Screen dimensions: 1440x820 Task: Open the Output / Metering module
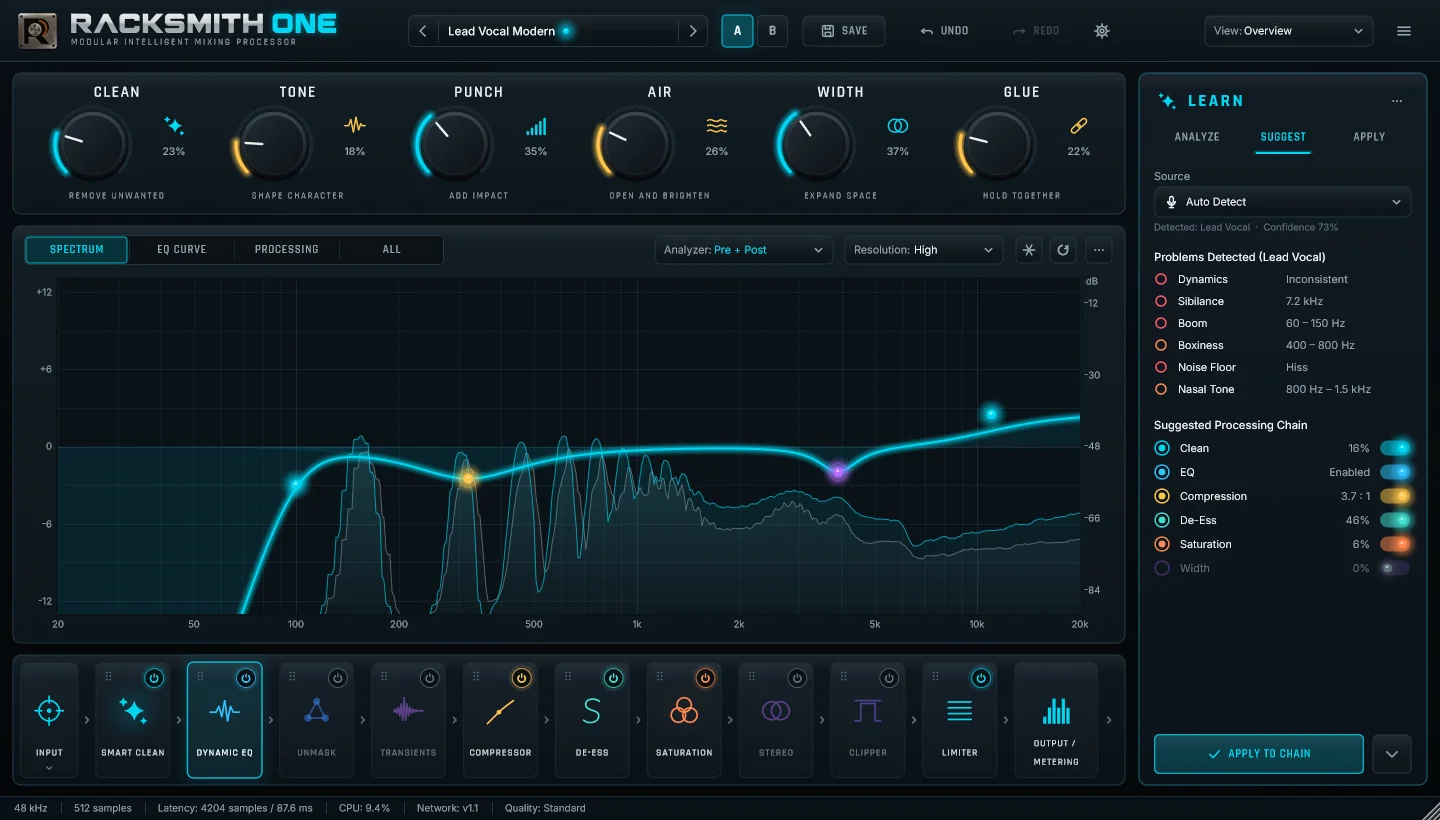pyautogui.click(x=1056, y=720)
